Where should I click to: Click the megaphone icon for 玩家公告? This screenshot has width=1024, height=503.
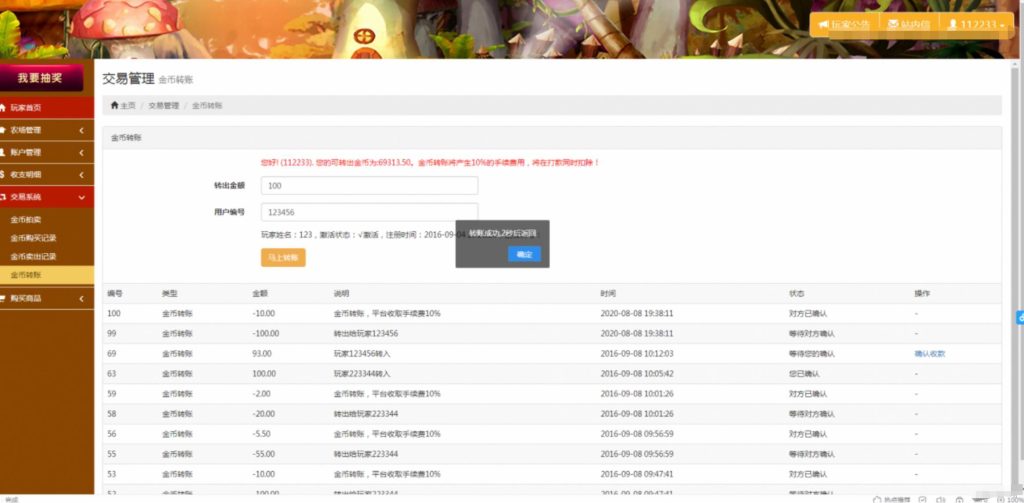(x=824, y=24)
